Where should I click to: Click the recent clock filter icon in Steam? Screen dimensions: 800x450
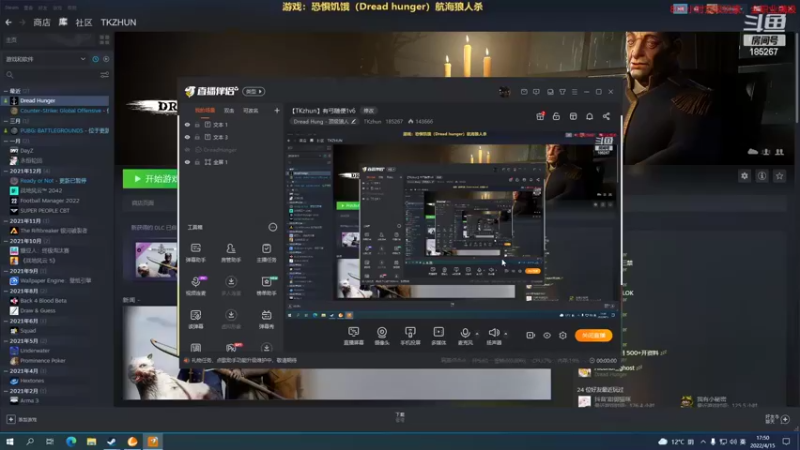(x=95, y=59)
